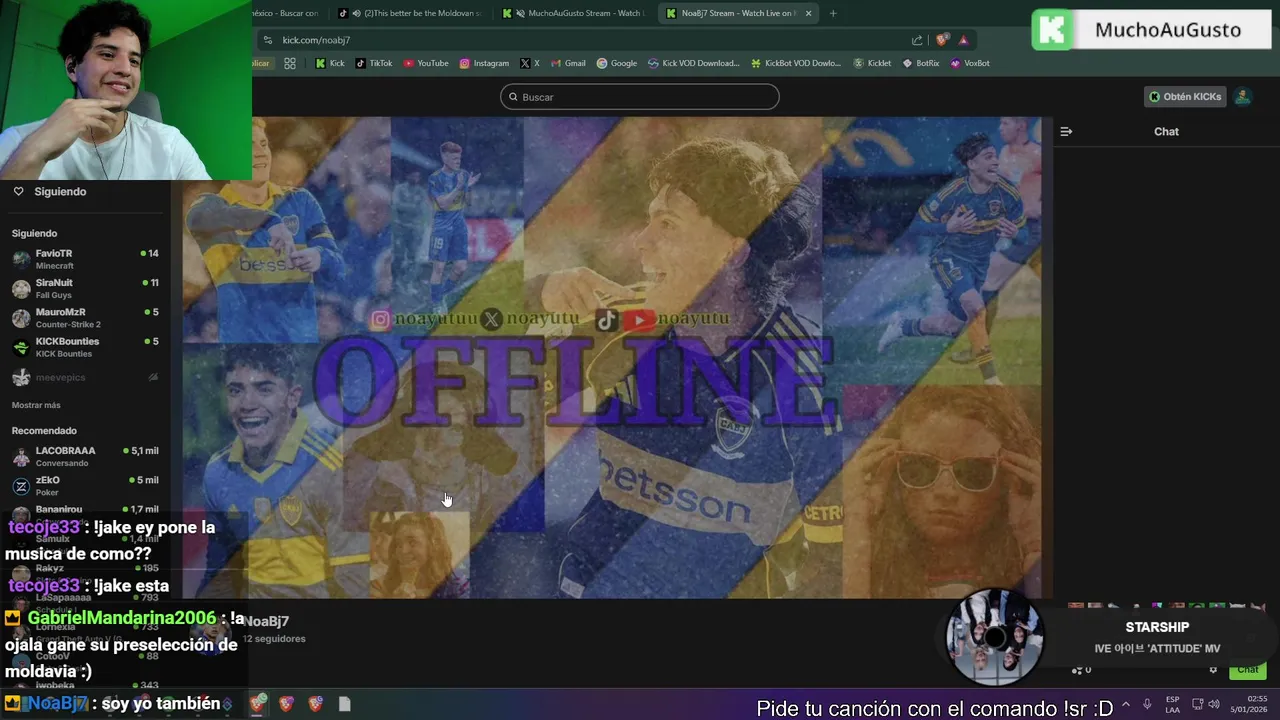Open the BotRix bookmark
Screen dimensions: 1280x720
click(x=921, y=63)
